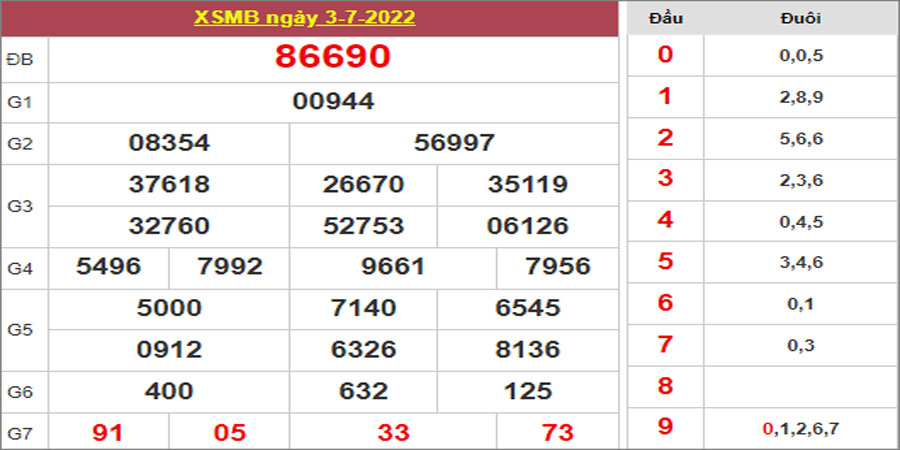Select G6 number 400
The width and height of the screenshot is (900, 450).
tap(169, 391)
